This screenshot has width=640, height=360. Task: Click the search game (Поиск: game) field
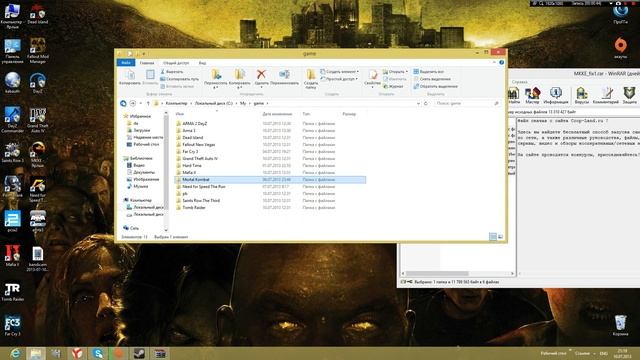click(x=467, y=104)
